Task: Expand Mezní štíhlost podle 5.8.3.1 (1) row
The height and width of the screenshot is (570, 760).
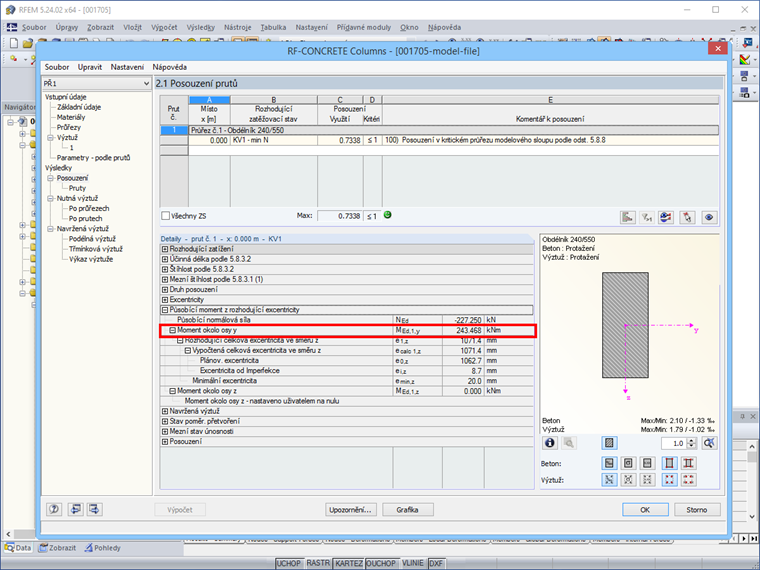Action: [x=165, y=279]
